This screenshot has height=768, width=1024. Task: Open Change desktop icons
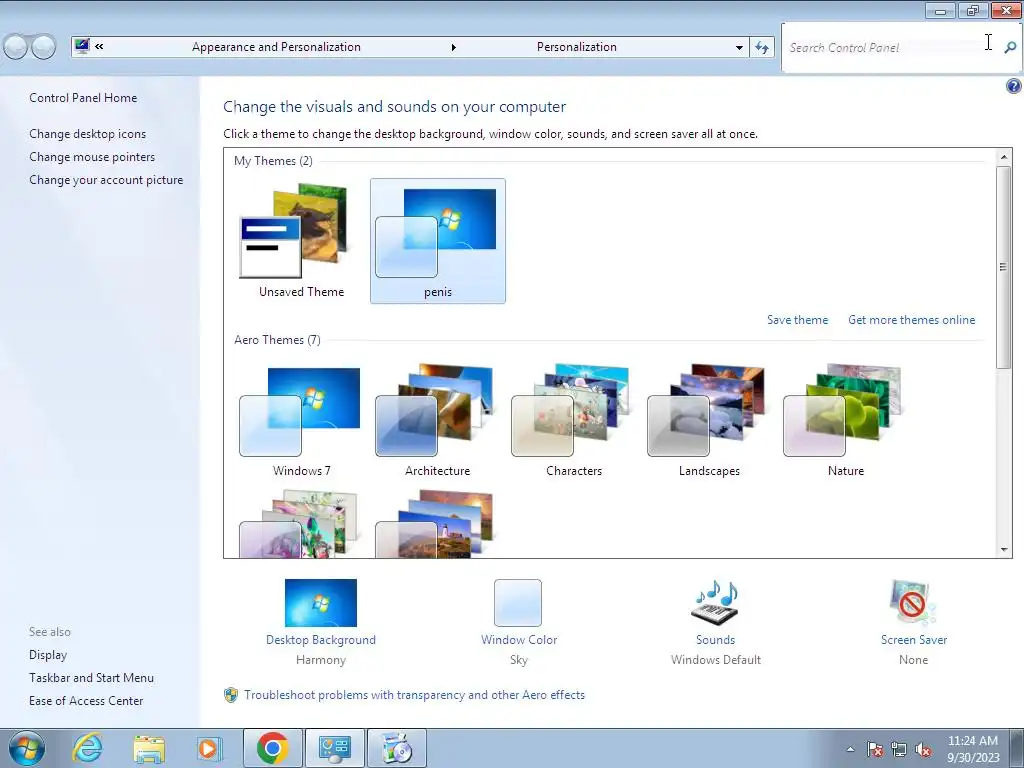tap(88, 134)
